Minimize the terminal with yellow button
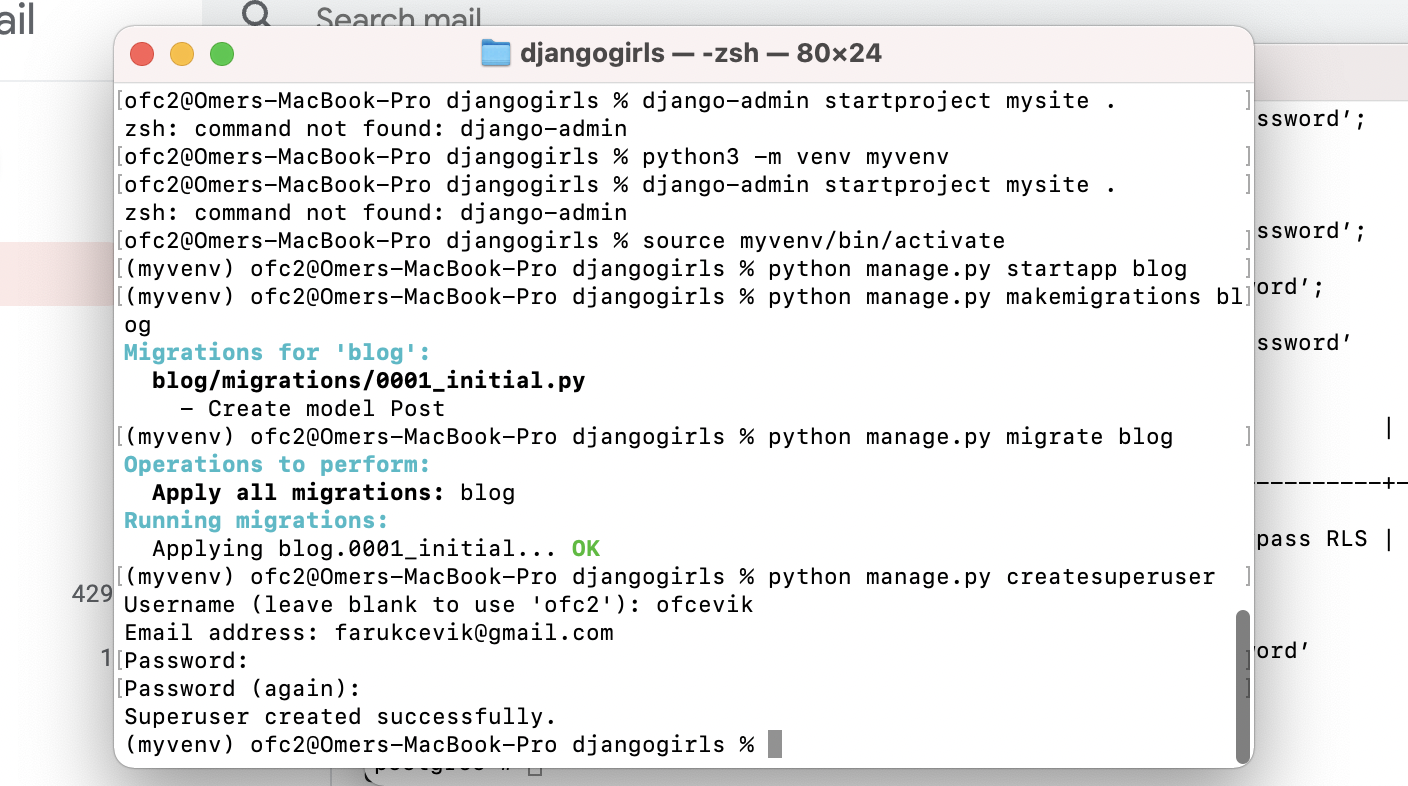 [182, 54]
